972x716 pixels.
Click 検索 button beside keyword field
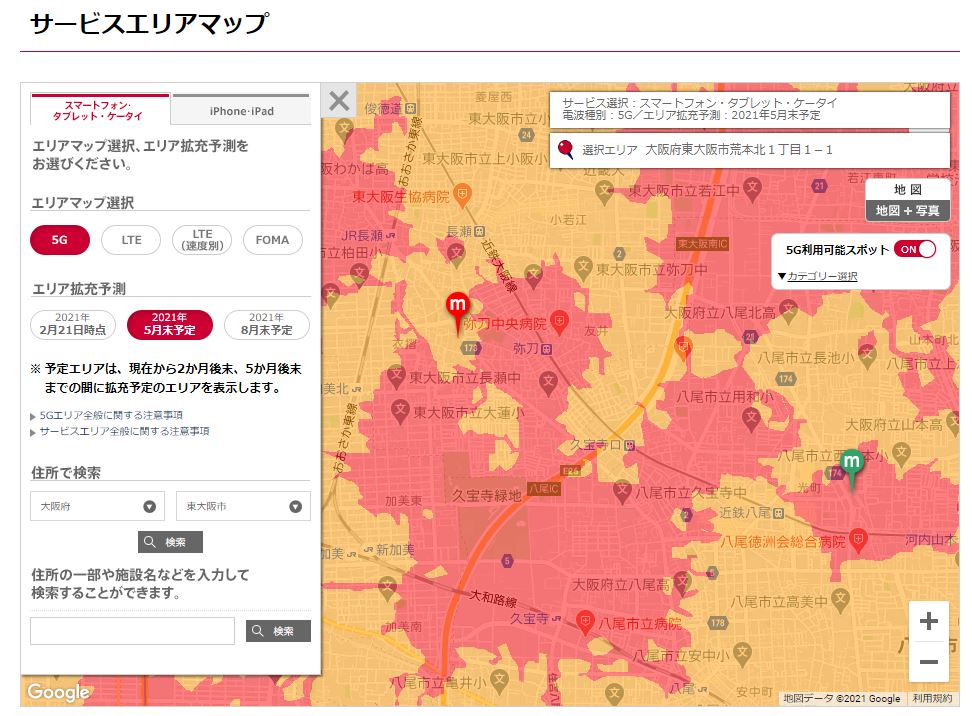point(278,631)
